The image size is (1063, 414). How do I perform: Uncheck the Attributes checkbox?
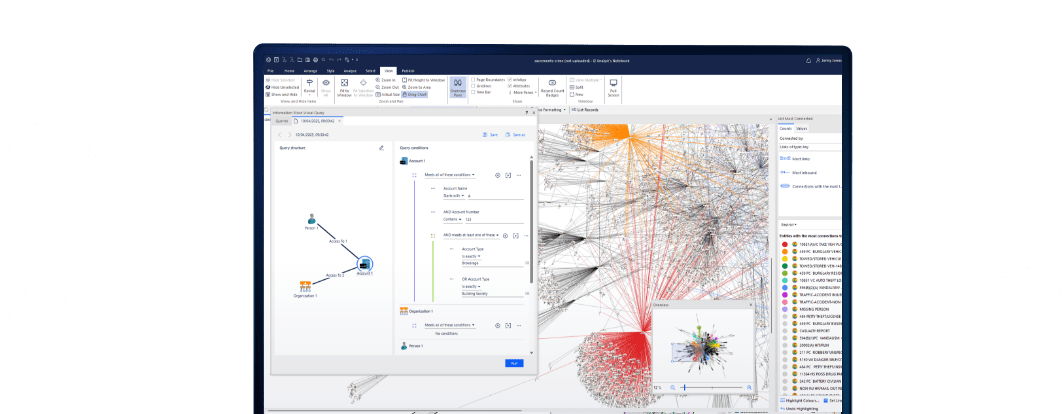[510, 86]
